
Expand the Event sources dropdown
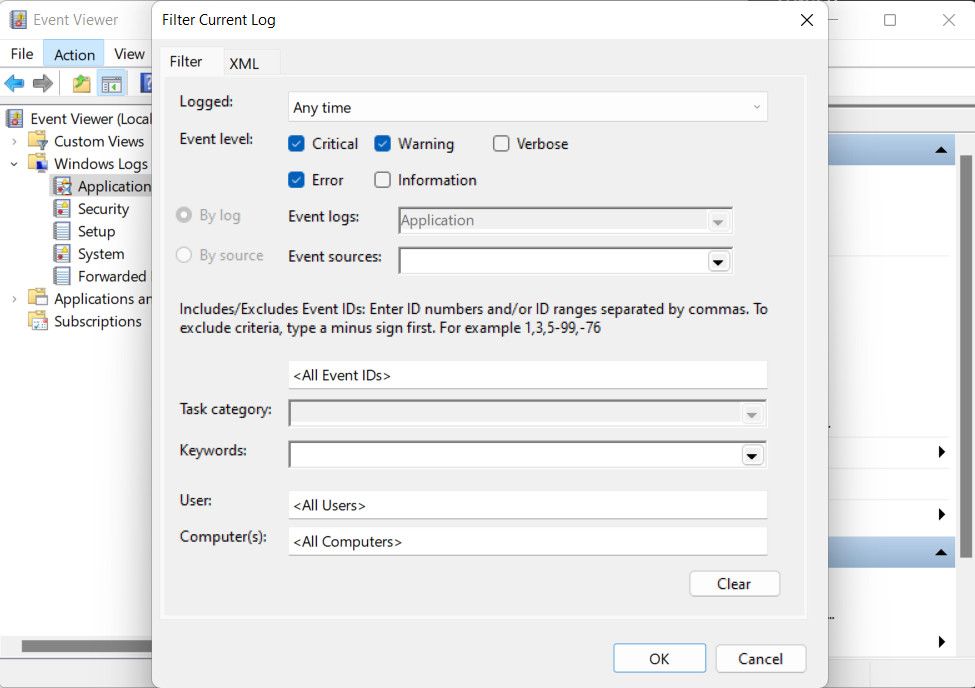point(717,261)
